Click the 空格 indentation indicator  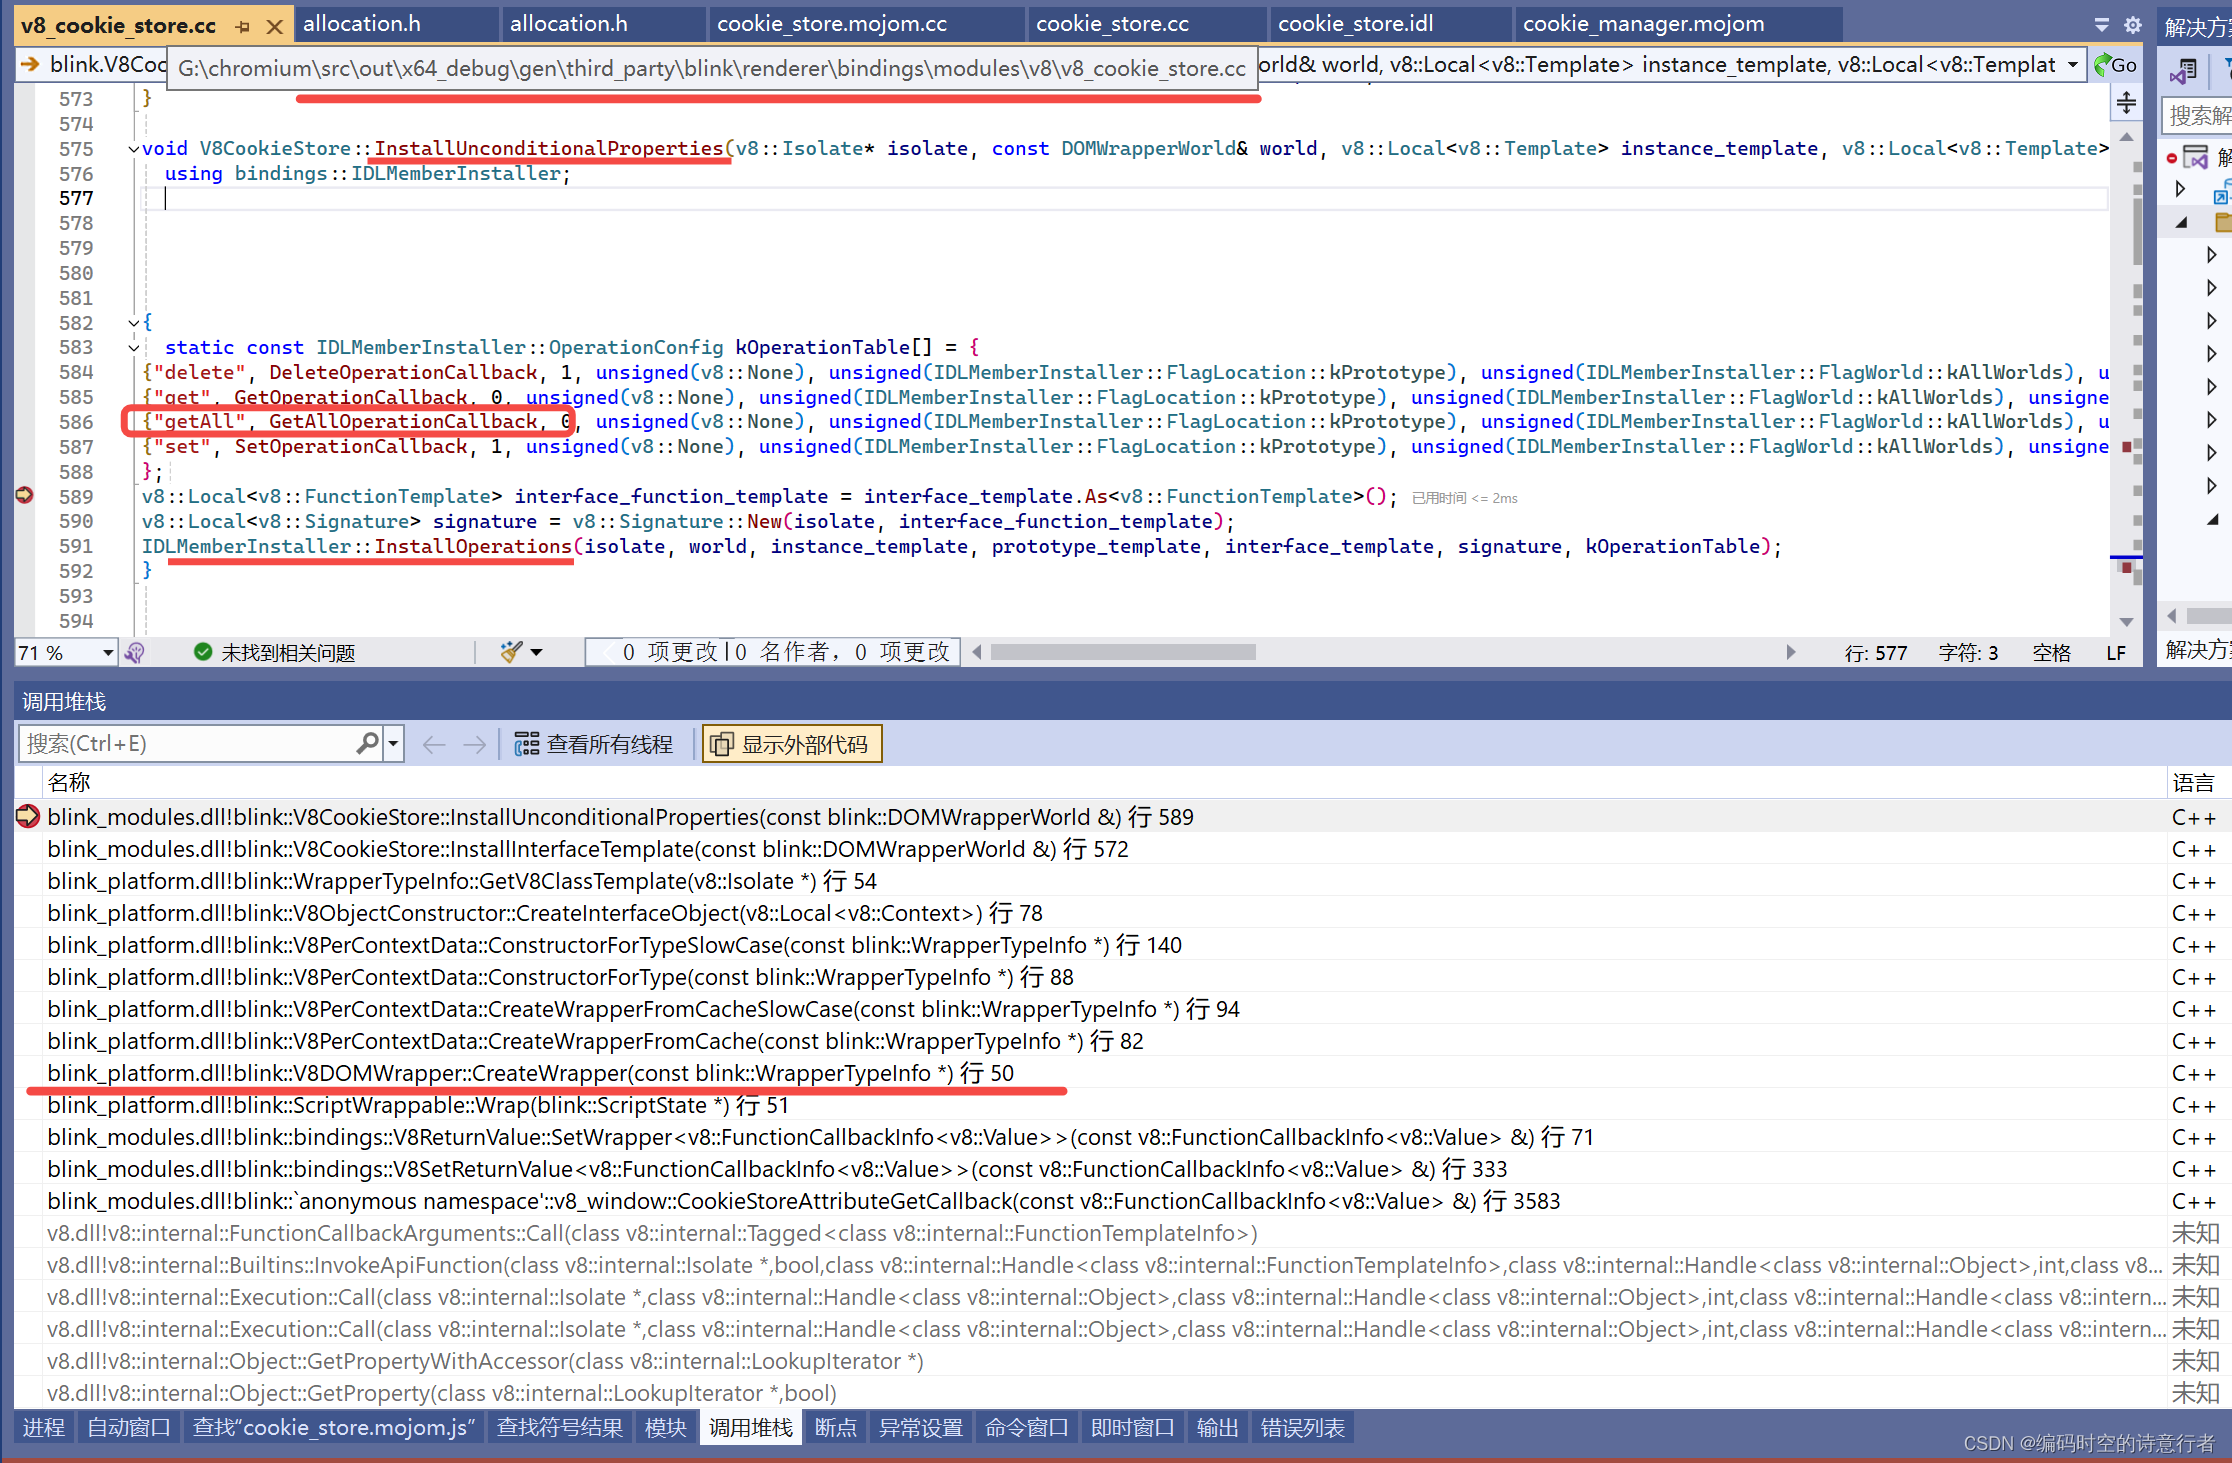pyautogui.click(x=2051, y=653)
